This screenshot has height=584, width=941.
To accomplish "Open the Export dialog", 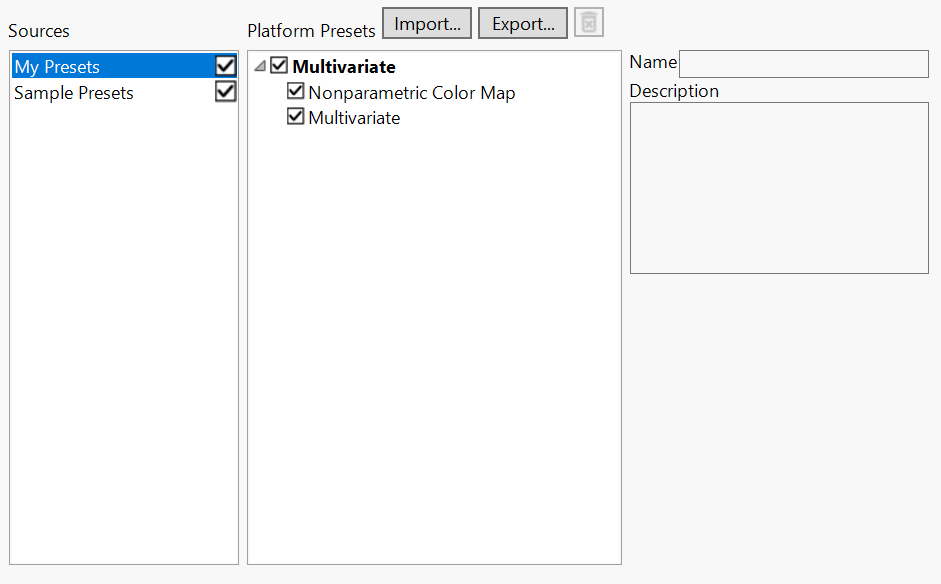I will pyautogui.click(x=522, y=22).
